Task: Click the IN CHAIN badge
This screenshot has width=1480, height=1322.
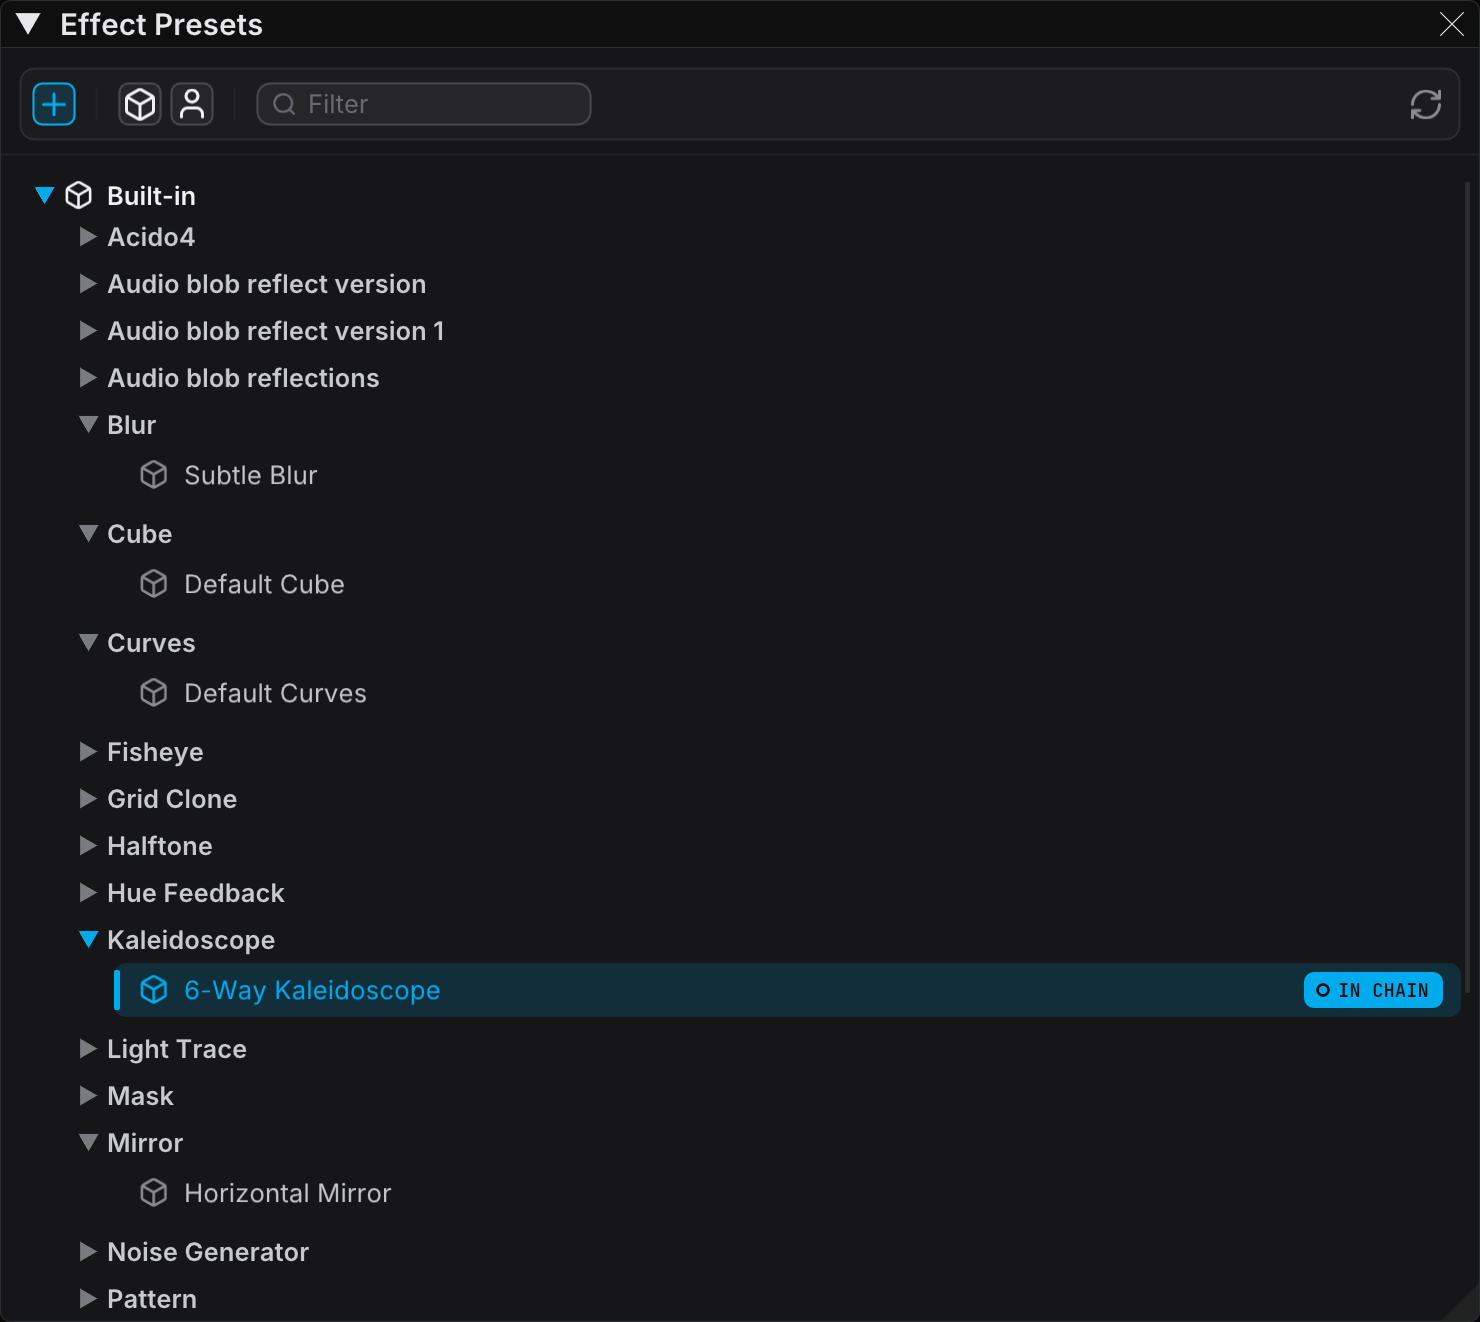Action: [1373, 990]
